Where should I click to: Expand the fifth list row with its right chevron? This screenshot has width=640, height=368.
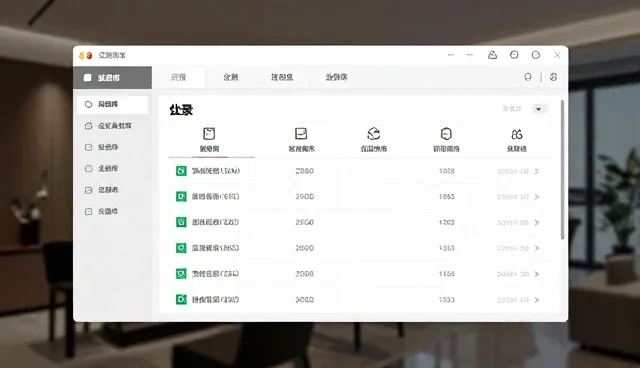click(537, 274)
